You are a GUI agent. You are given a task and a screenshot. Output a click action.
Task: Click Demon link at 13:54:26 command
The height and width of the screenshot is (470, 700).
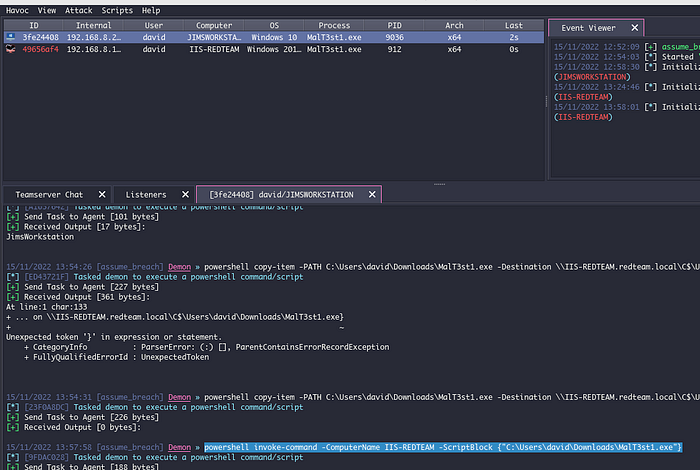point(179,267)
